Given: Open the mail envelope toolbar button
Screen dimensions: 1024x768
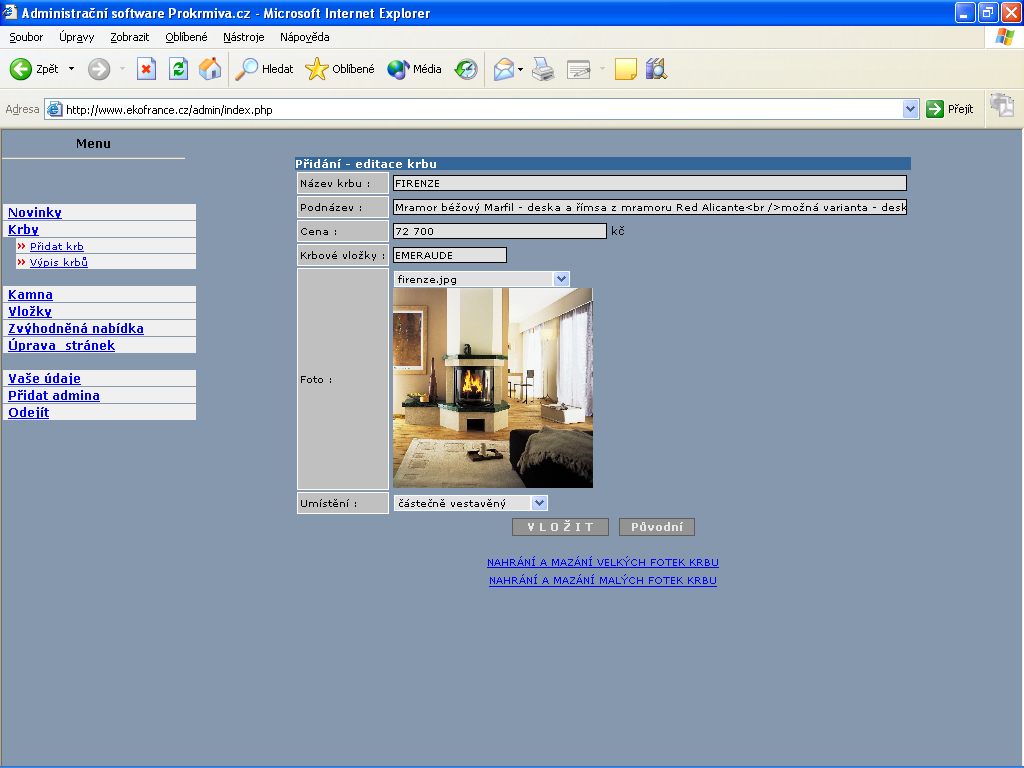Looking at the screenshot, I should pyautogui.click(x=503, y=69).
